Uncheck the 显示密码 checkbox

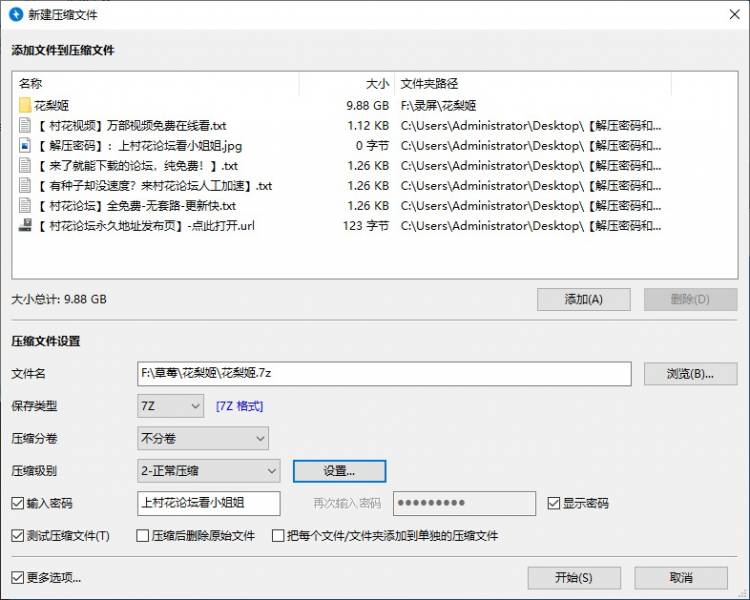(x=554, y=503)
